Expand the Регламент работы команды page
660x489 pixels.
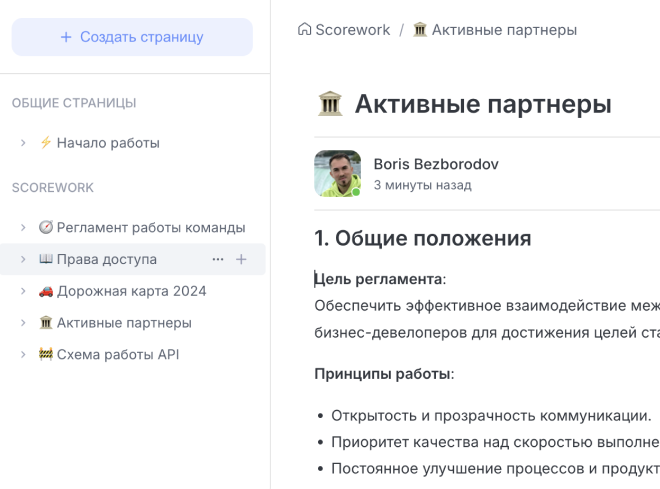point(23,228)
